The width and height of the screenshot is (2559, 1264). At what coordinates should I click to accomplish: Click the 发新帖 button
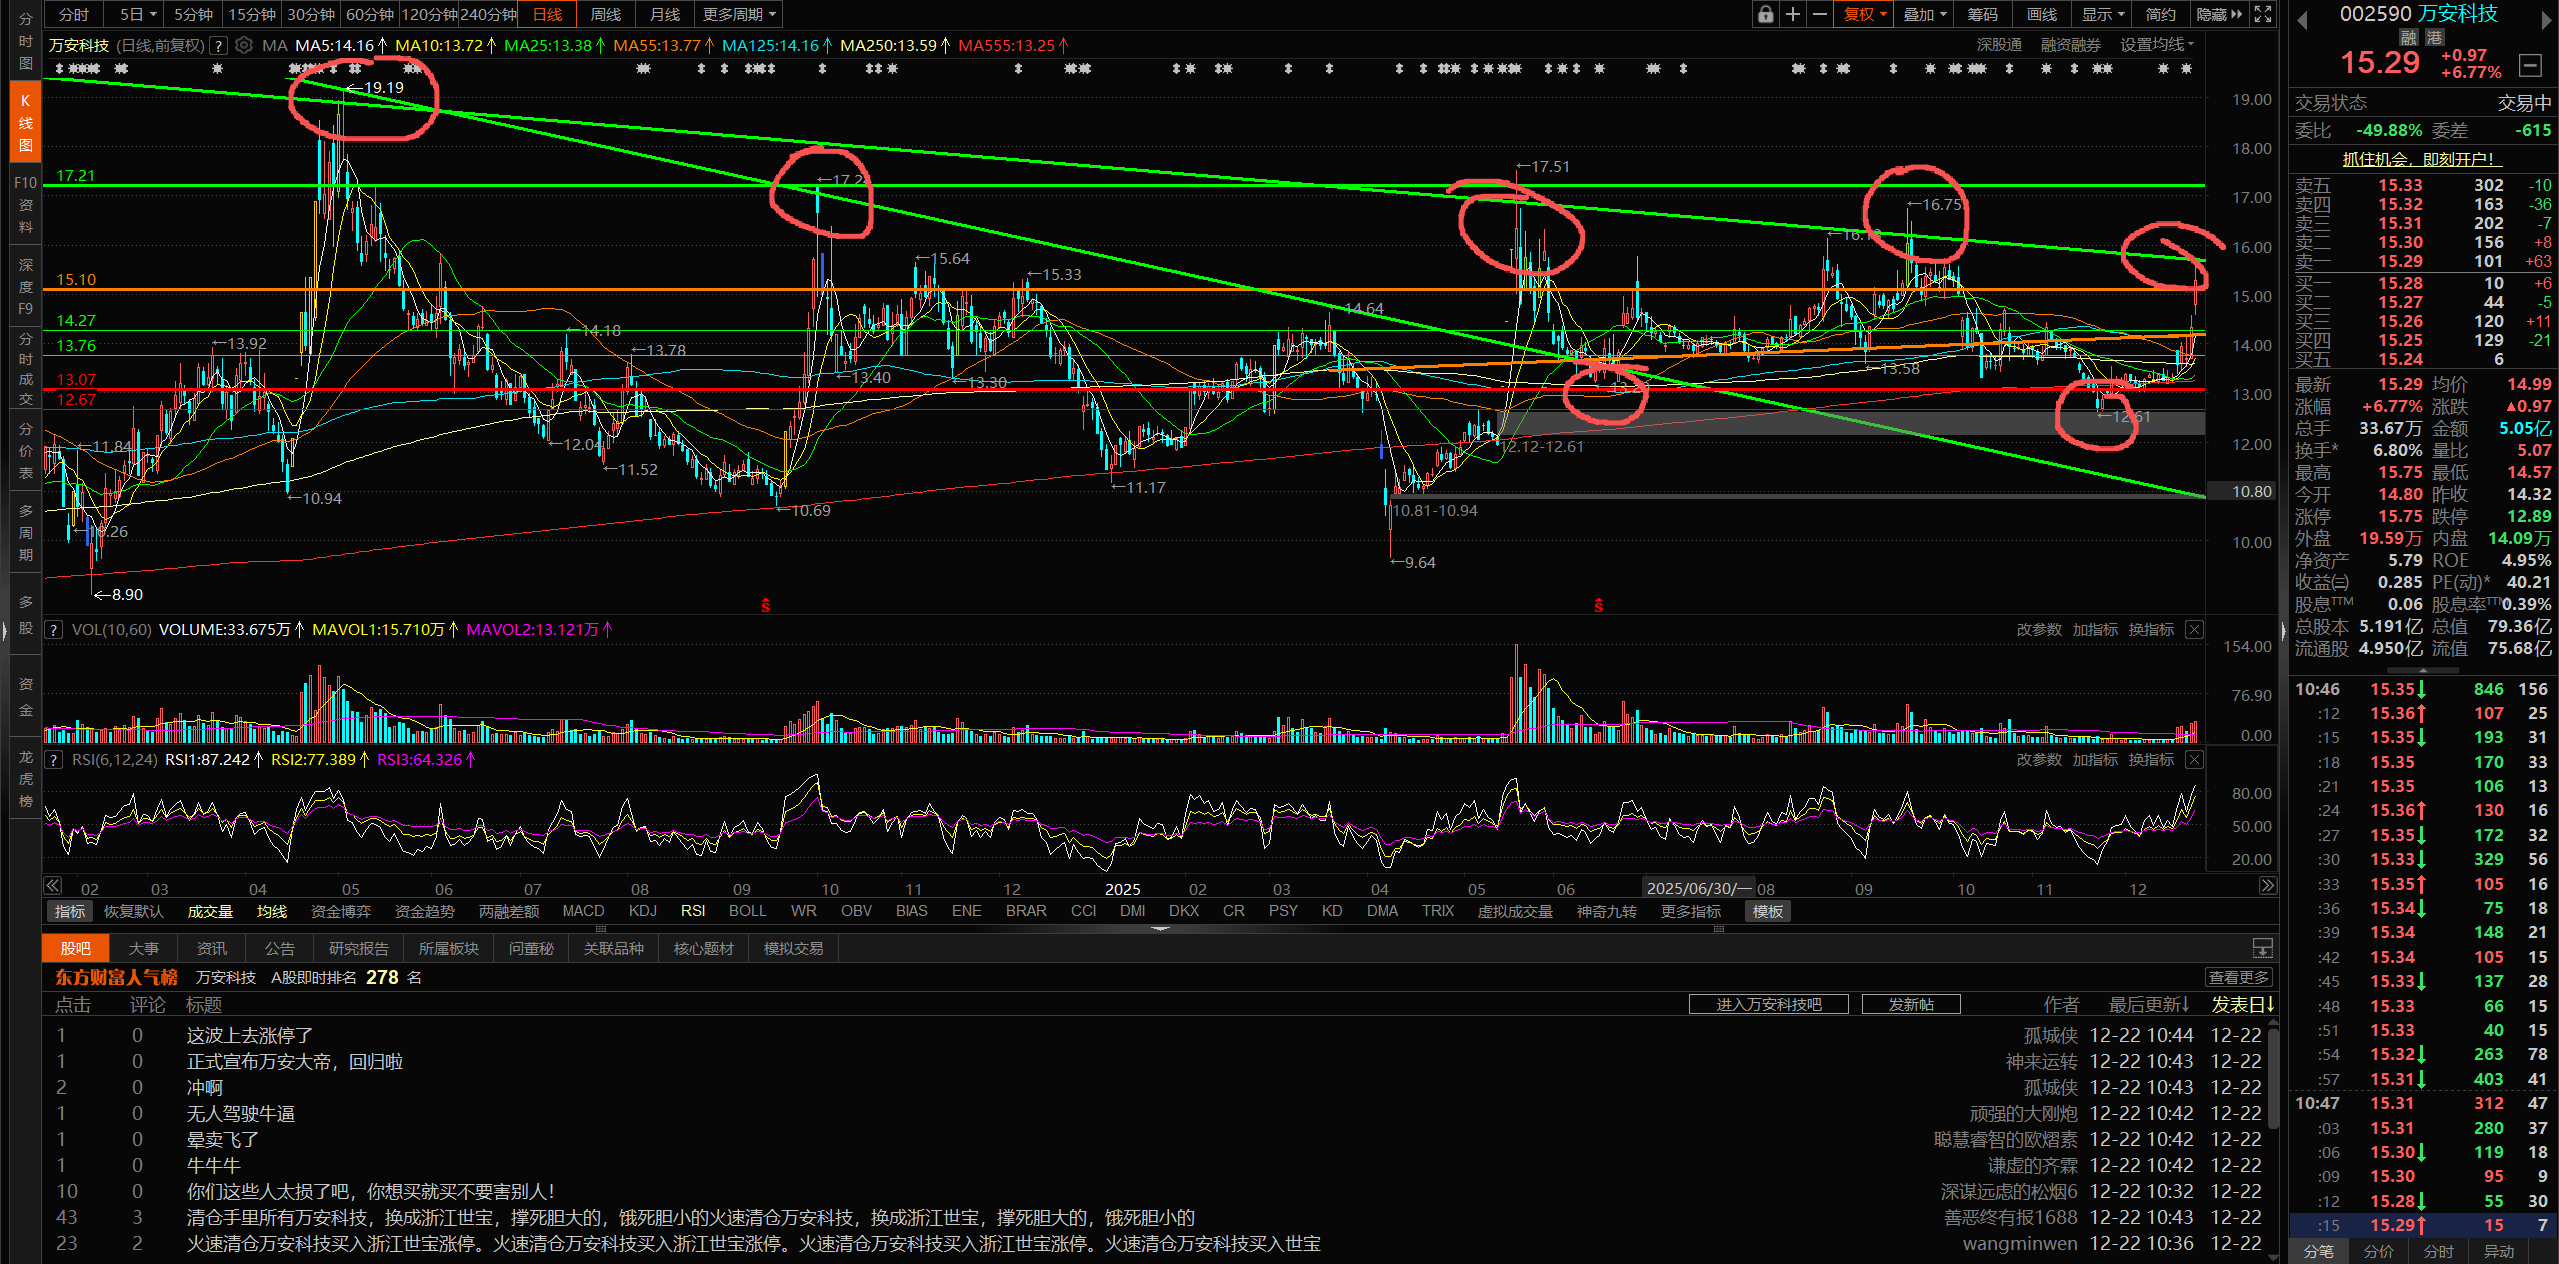(1910, 1004)
